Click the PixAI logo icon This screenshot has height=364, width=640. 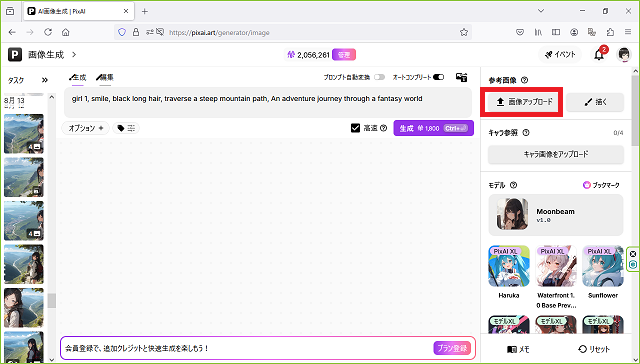(15, 54)
